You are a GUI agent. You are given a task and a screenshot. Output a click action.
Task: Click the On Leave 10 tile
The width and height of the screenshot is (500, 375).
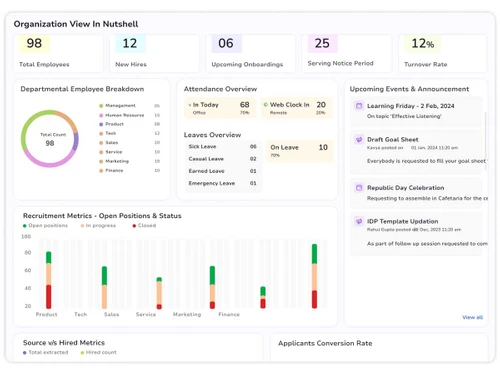[x=299, y=151]
